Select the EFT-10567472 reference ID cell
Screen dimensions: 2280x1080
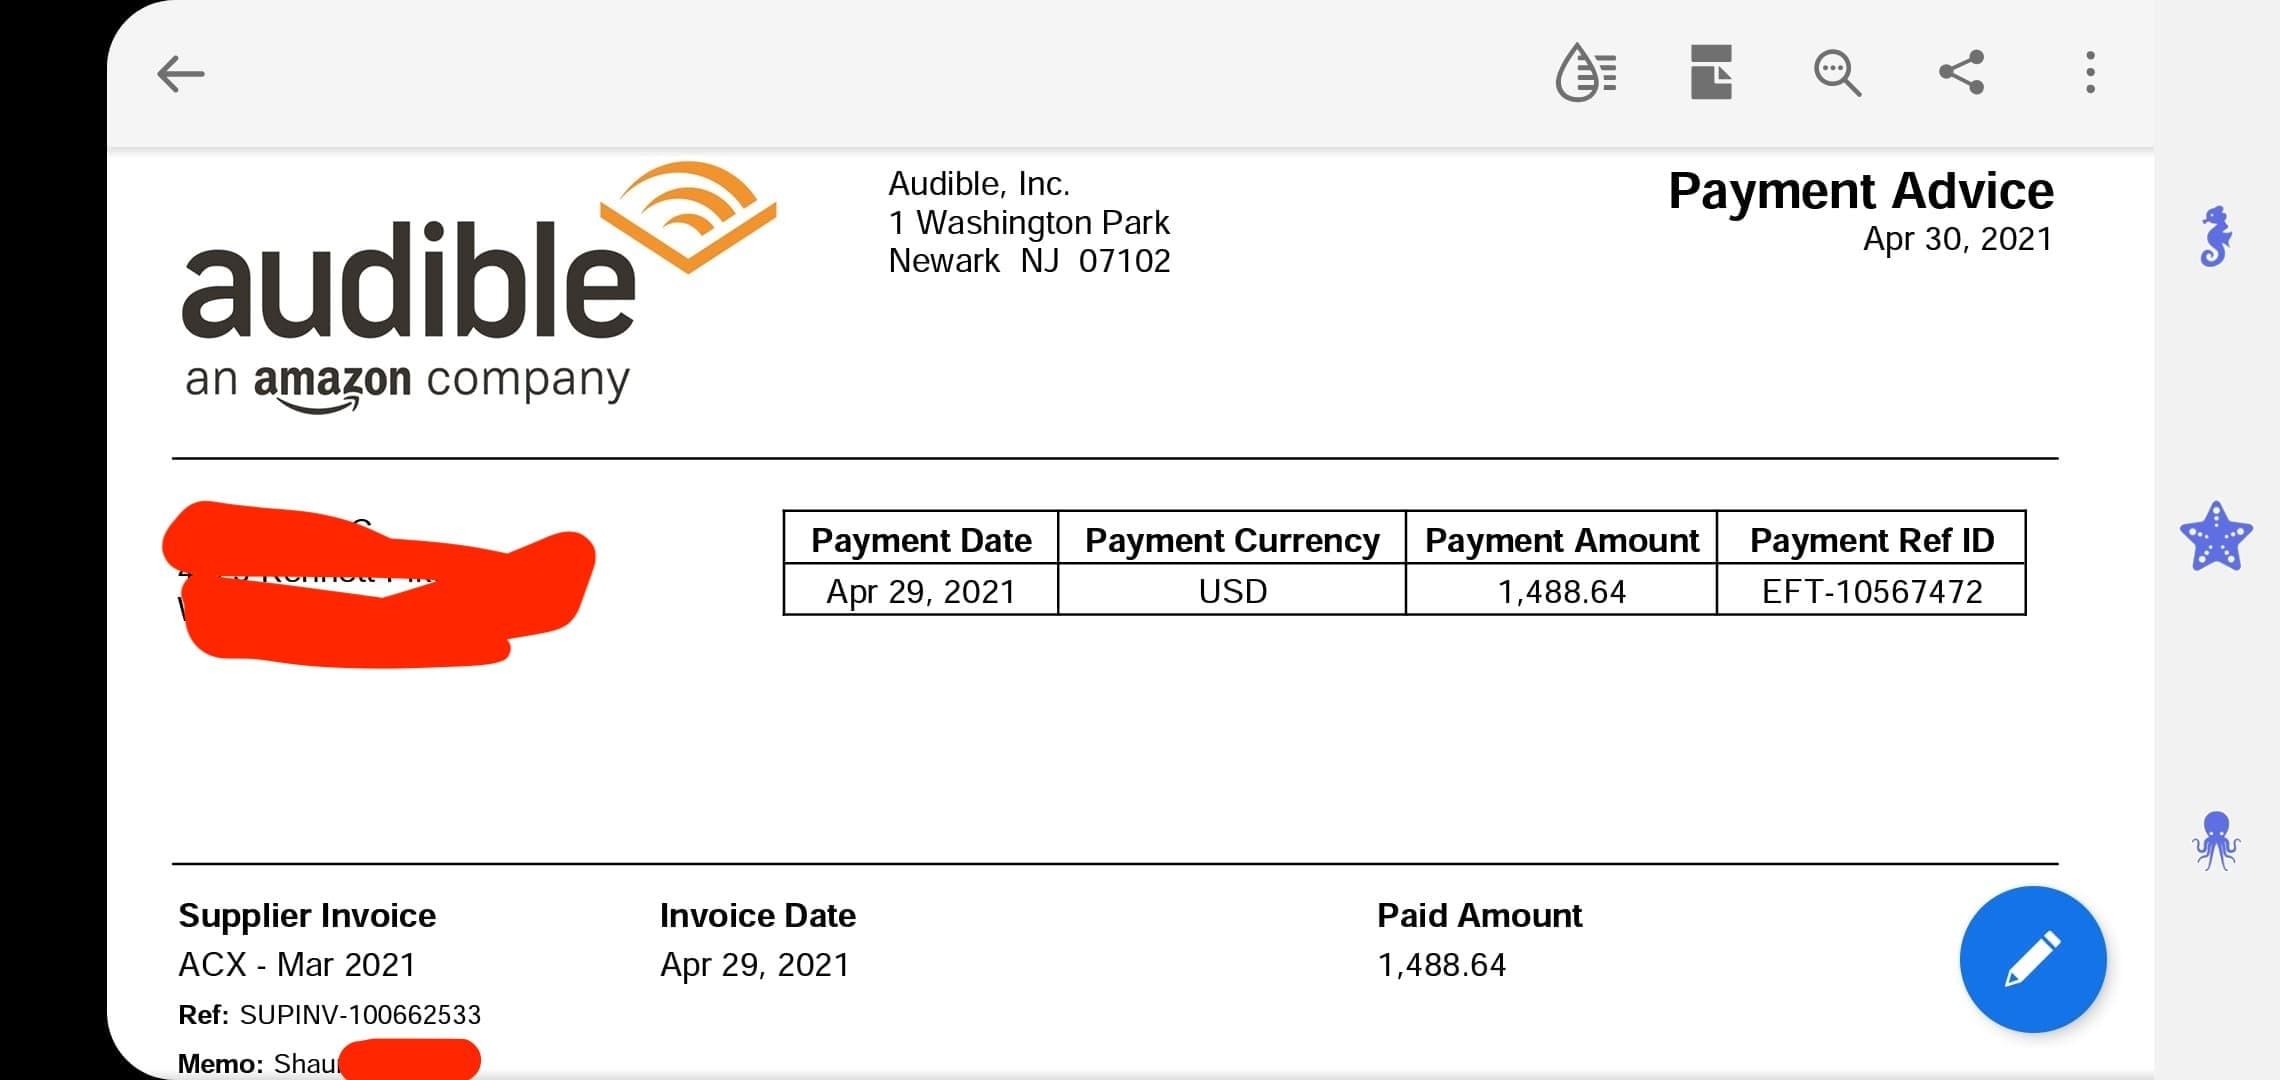click(x=1871, y=591)
